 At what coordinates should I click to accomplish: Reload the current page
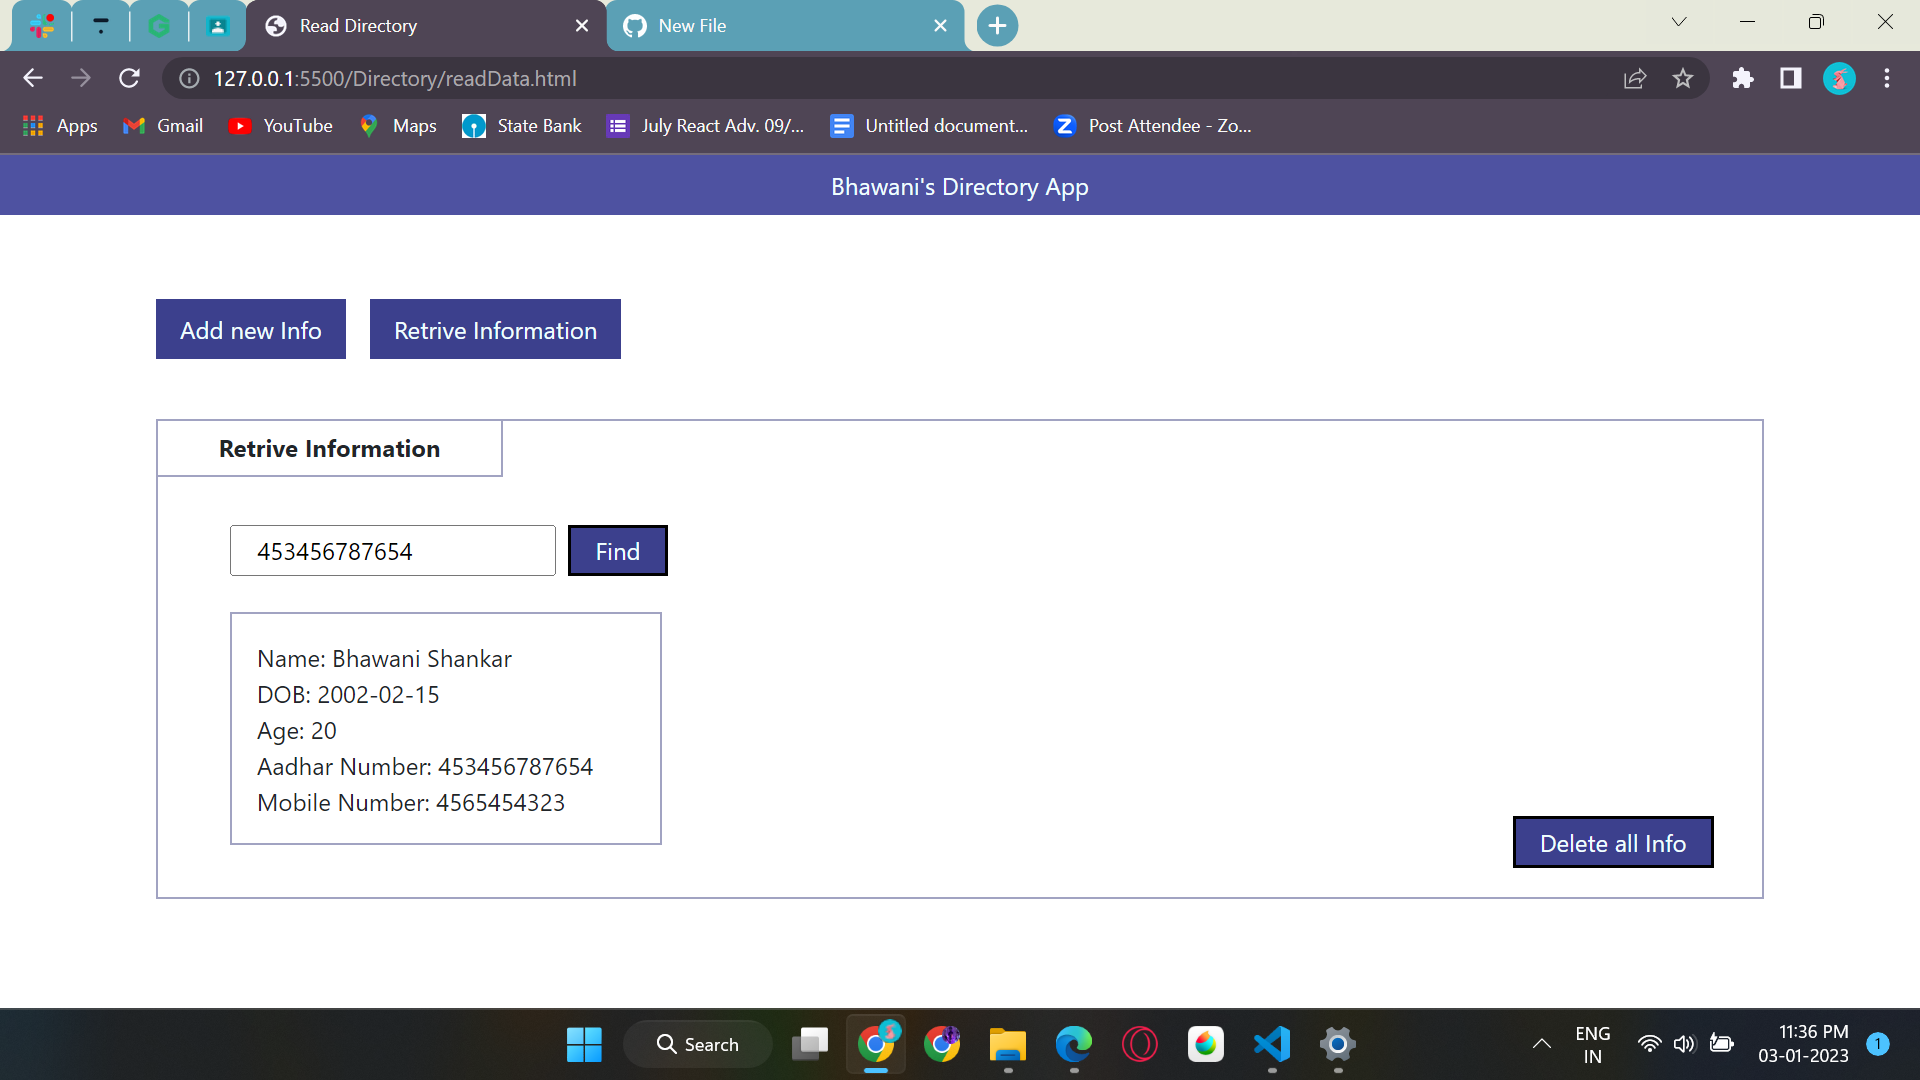[129, 78]
